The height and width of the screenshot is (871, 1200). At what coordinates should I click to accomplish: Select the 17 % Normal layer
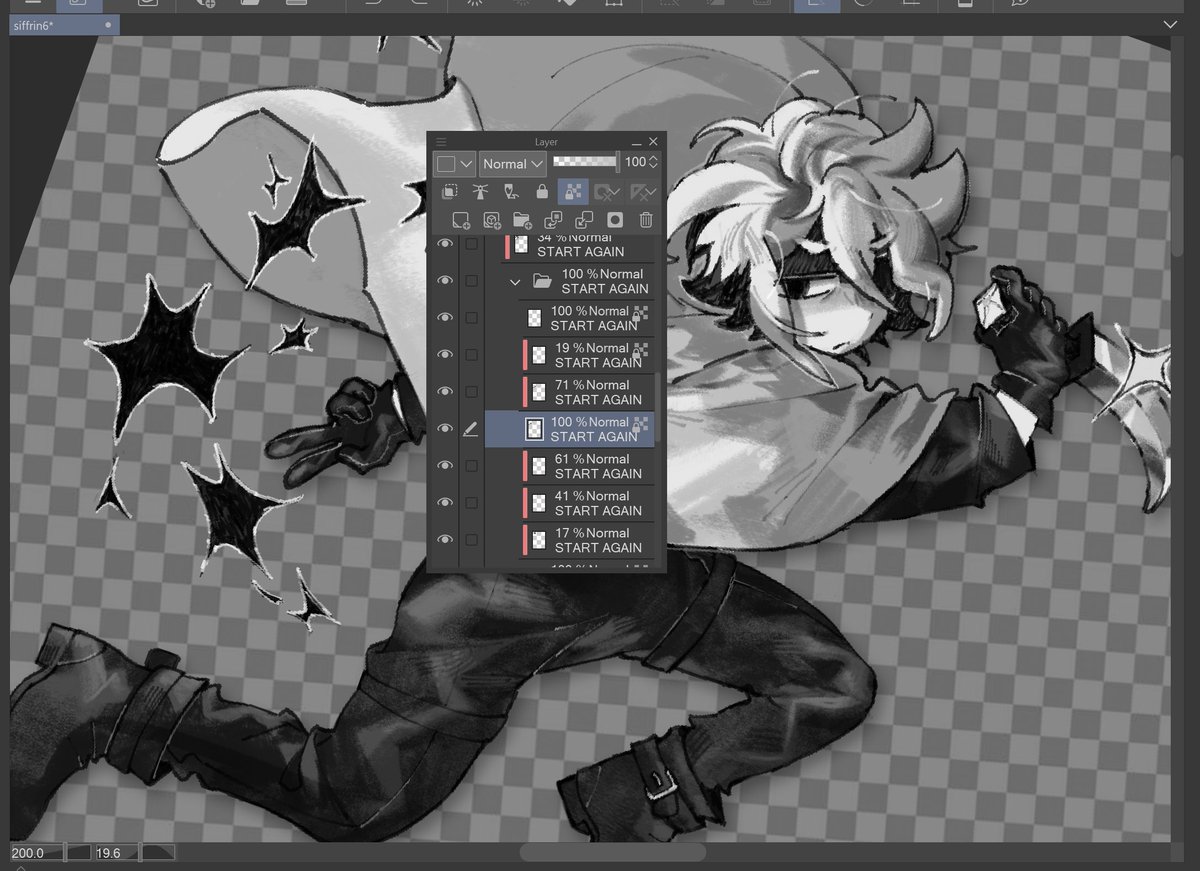[x=588, y=540]
